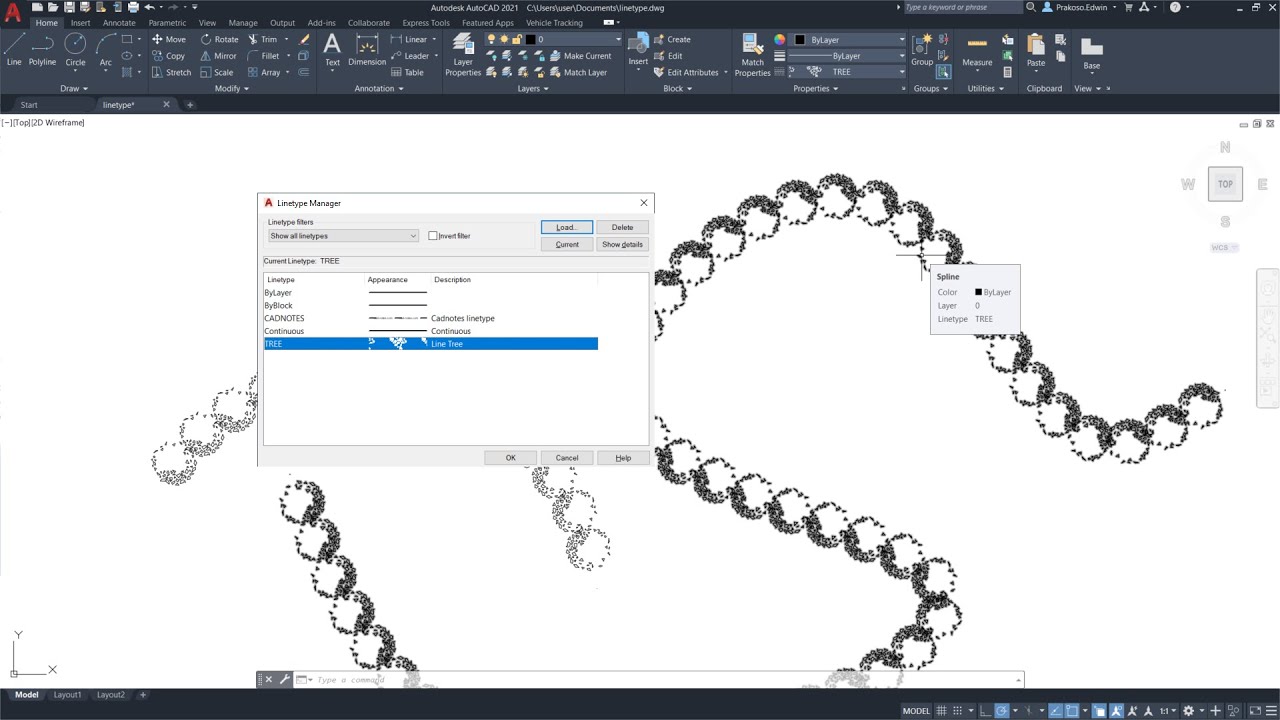
Task: Click the Show details button
Action: pyautogui.click(x=622, y=244)
